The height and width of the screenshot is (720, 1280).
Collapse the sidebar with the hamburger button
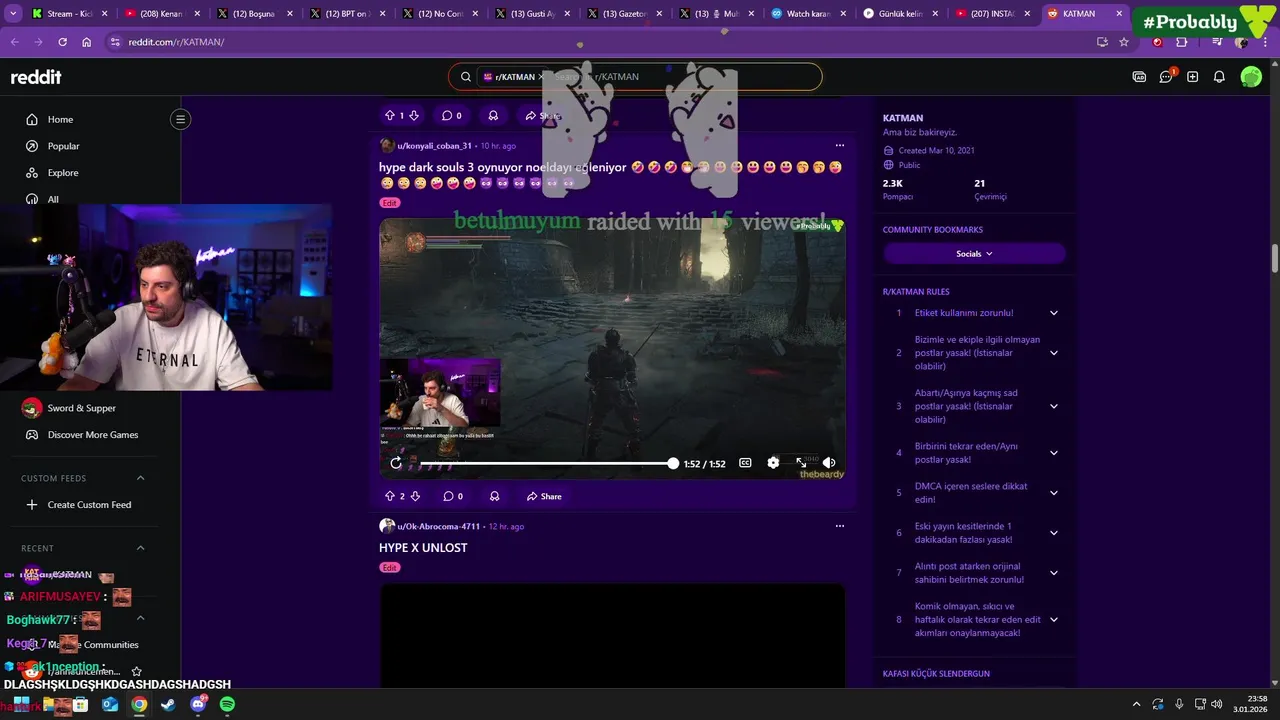180,119
